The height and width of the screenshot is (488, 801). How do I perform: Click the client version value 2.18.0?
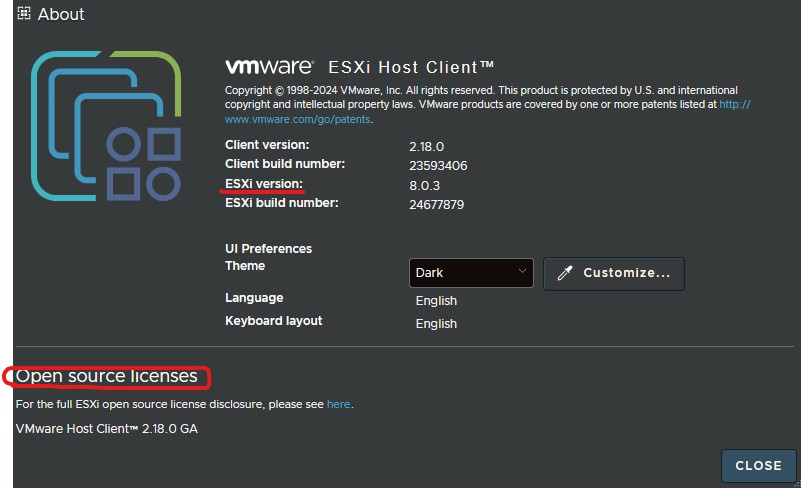[x=426, y=147]
